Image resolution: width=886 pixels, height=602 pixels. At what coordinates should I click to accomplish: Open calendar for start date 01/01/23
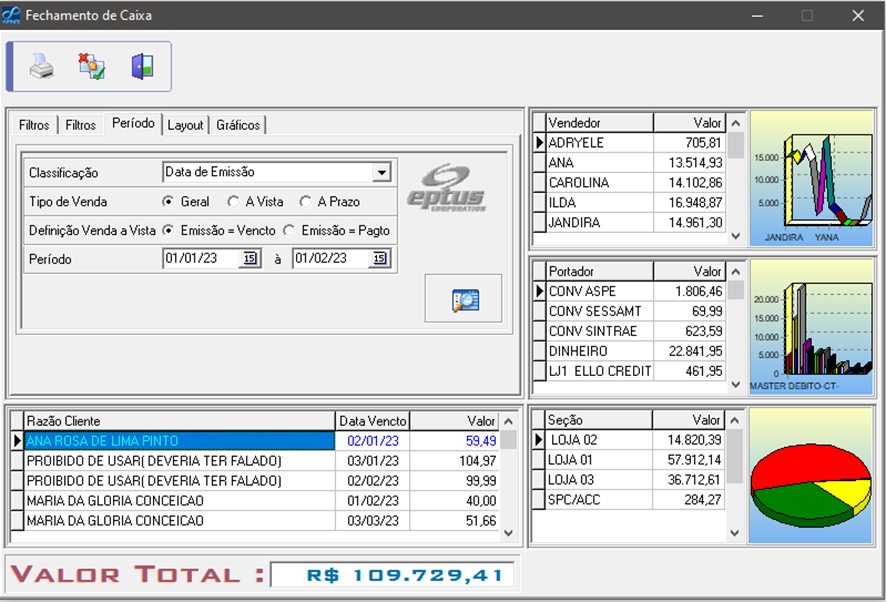249,259
